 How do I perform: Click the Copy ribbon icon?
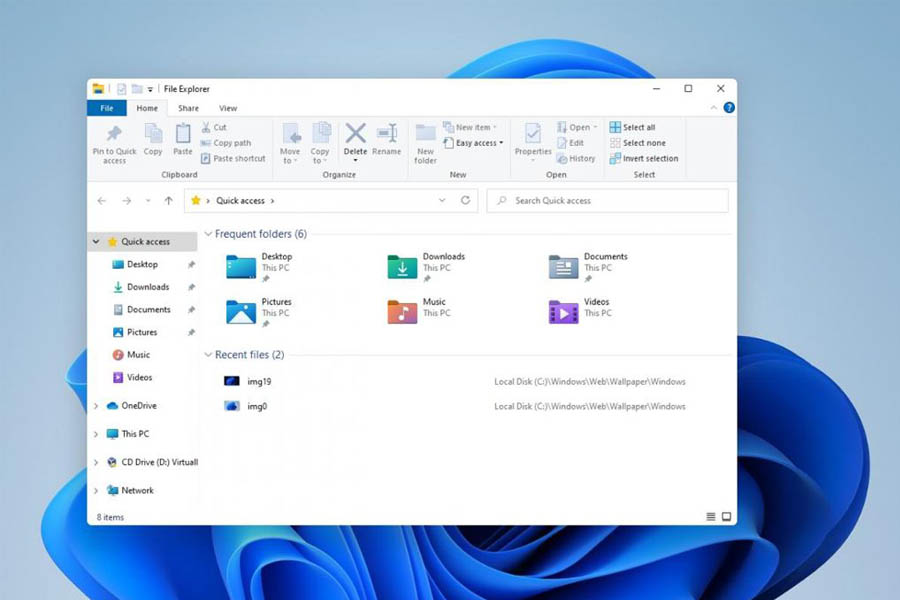click(153, 134)
